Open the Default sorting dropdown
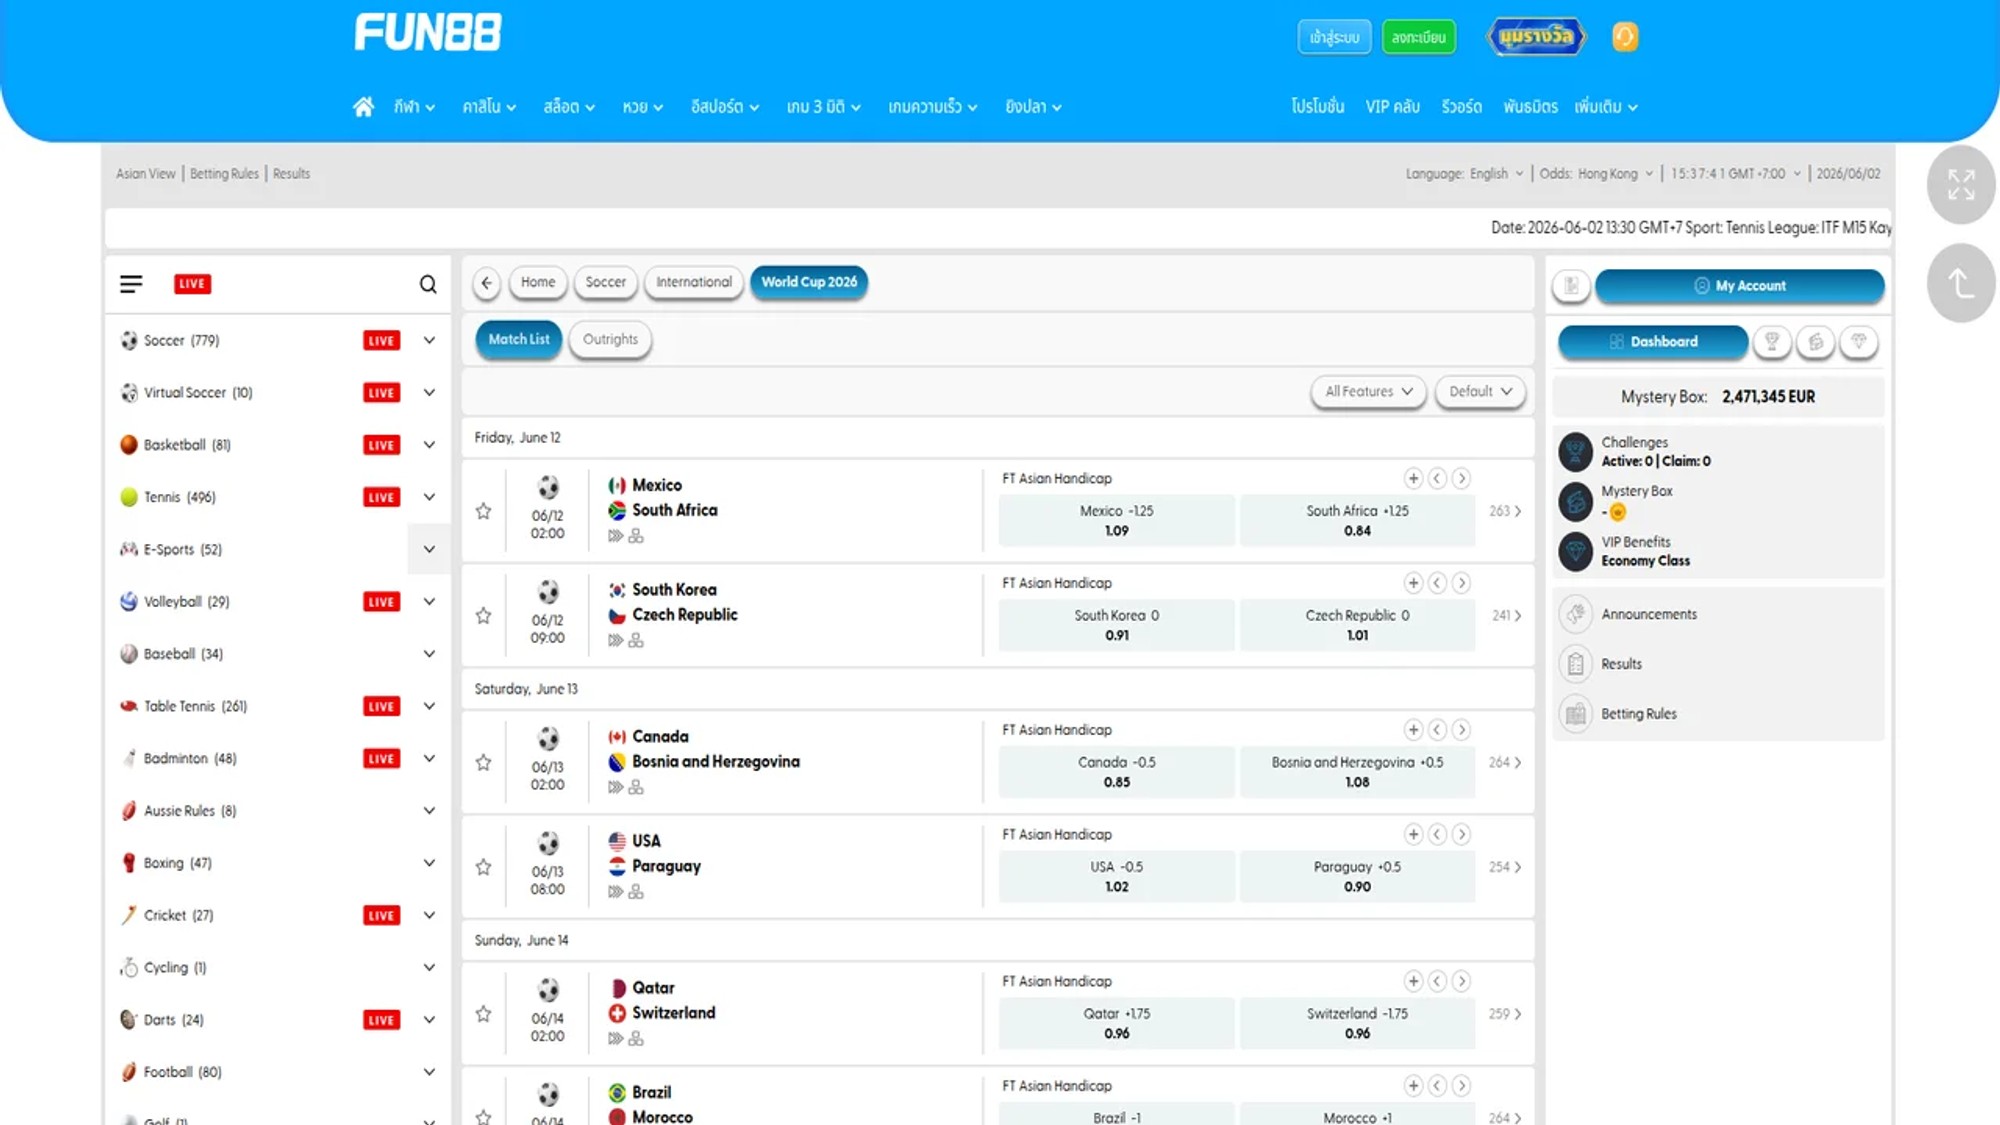 (1480, 392)
